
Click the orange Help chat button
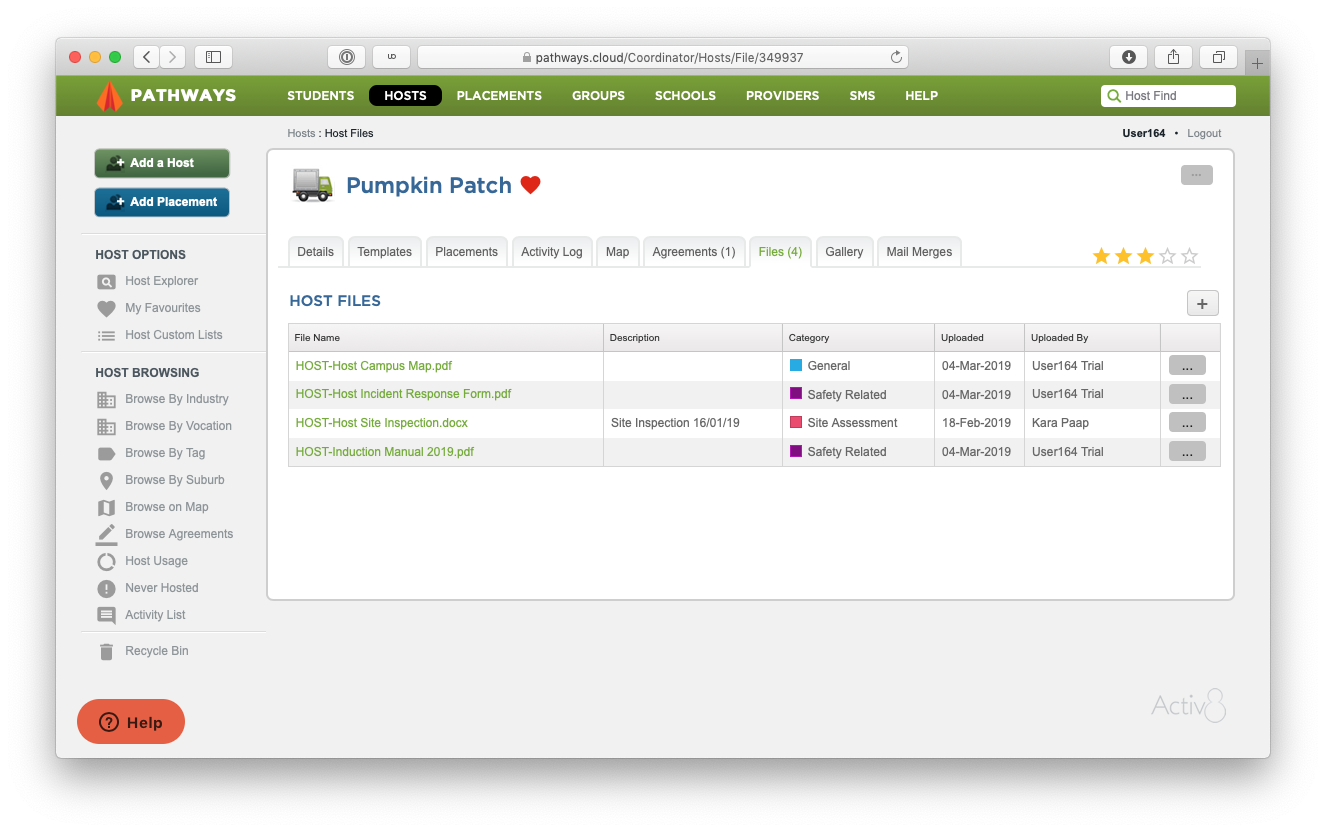[131, 722]
